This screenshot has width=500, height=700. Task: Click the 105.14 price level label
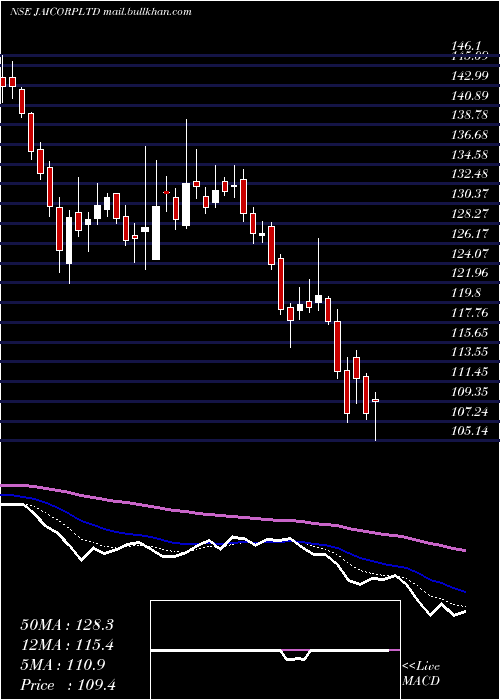click(x=470, y=430)
